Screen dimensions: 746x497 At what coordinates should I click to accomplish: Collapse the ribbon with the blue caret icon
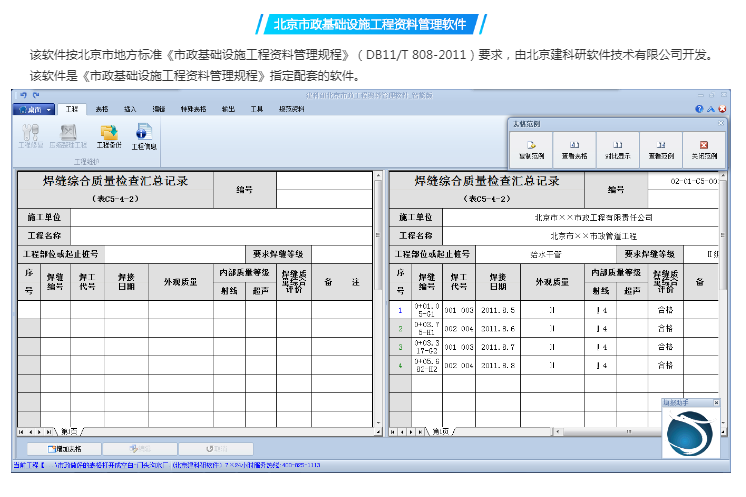[711, 109]
